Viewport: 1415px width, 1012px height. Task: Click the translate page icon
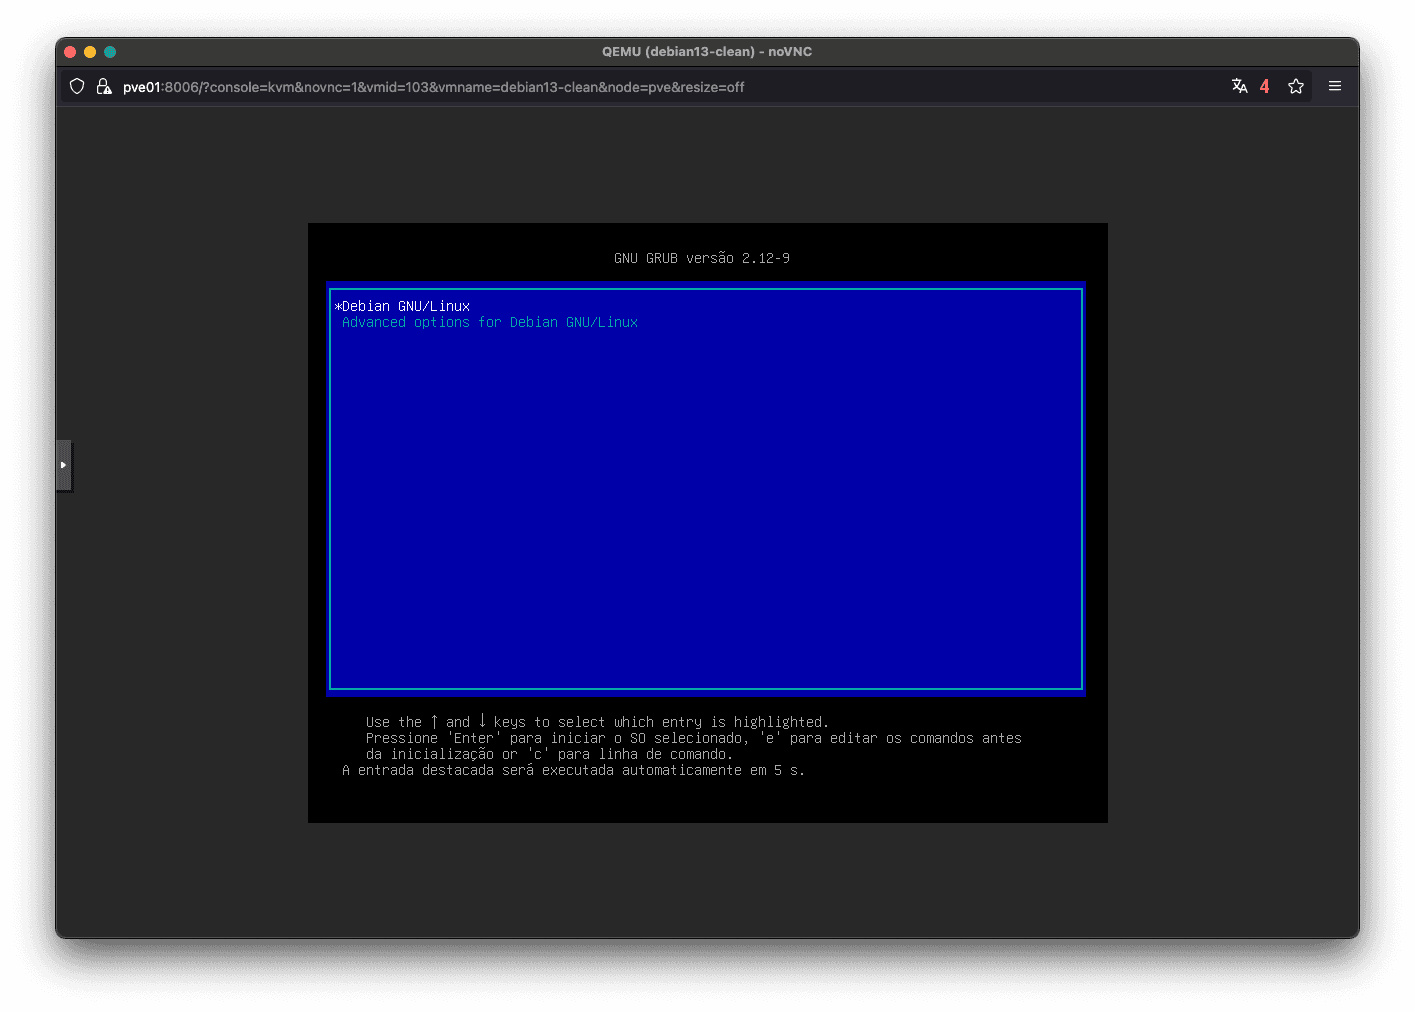(1239, 86)
